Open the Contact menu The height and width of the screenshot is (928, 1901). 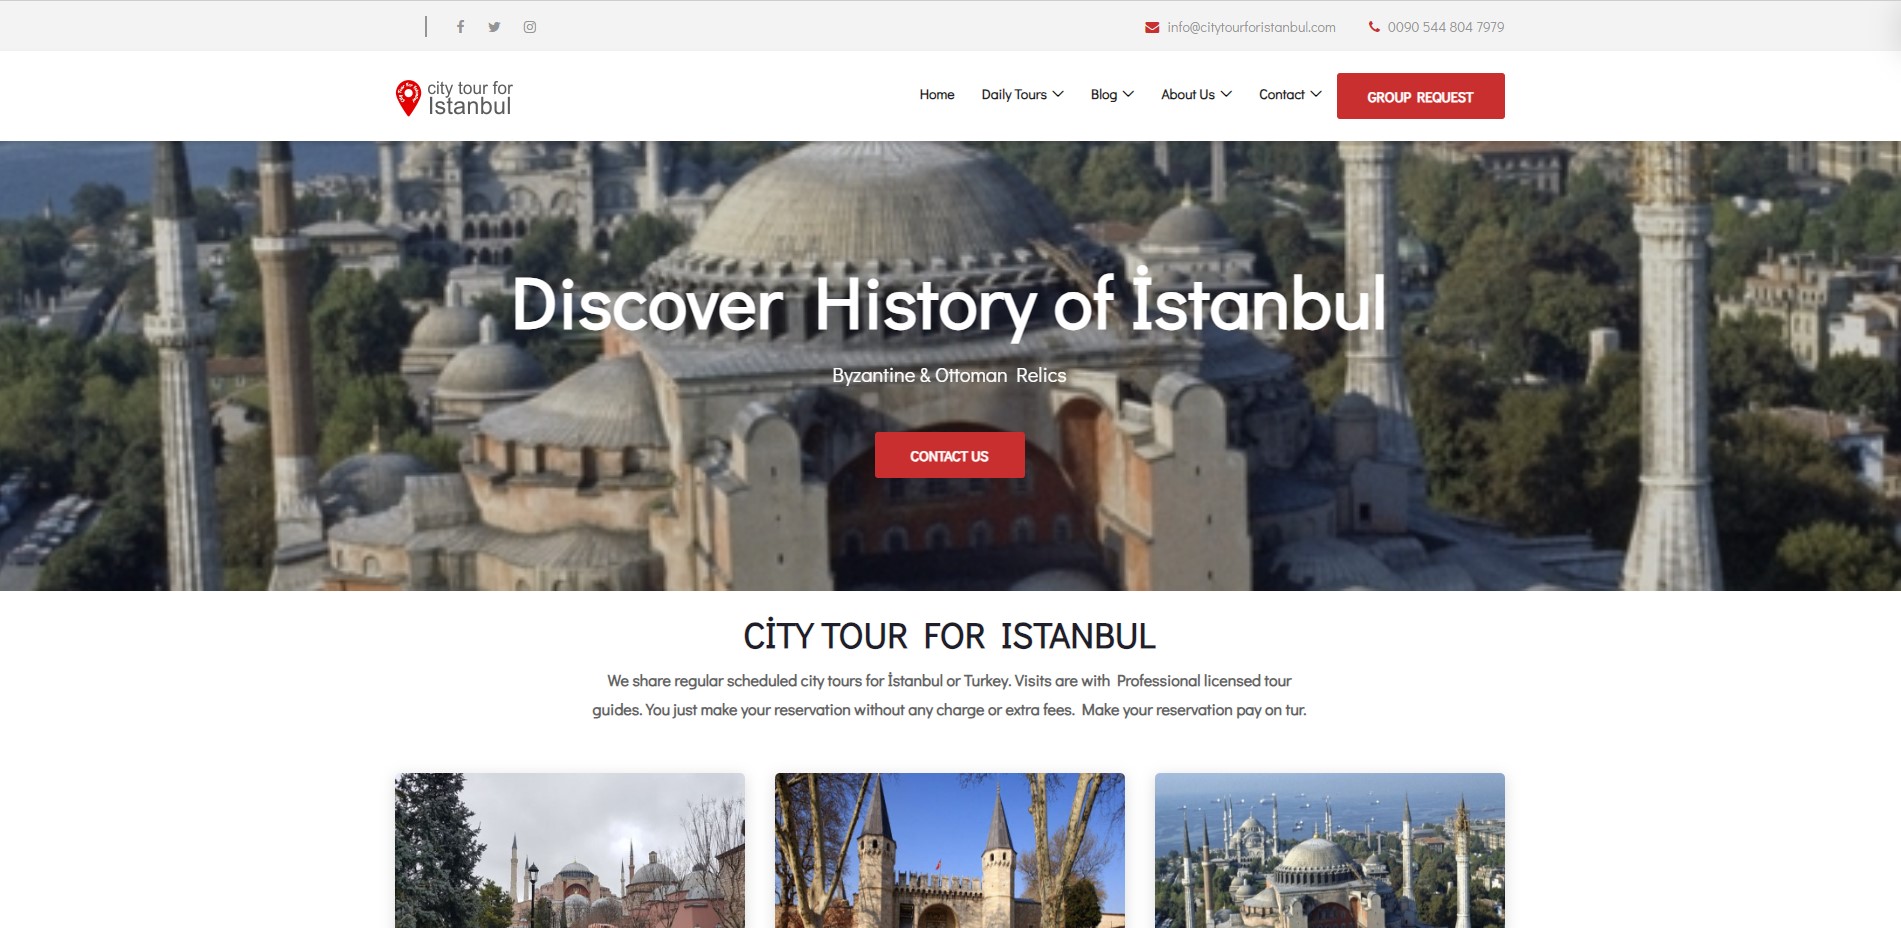1282,94
